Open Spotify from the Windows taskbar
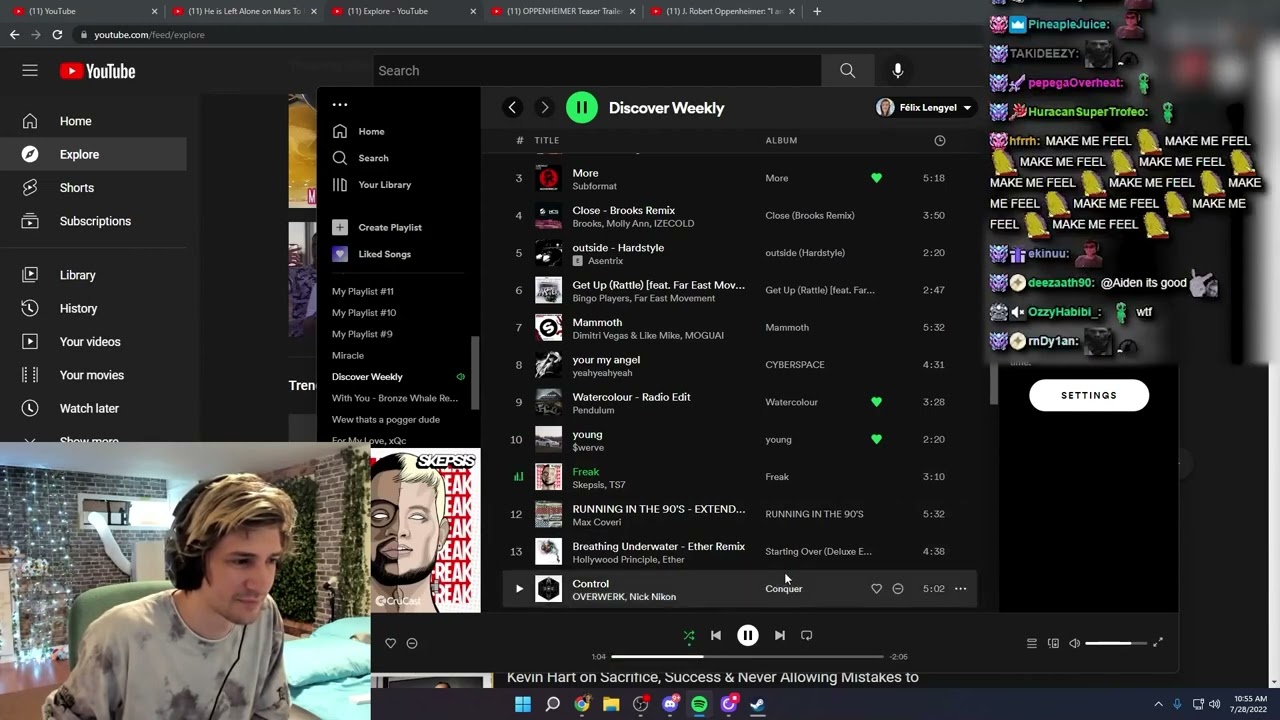 (x=699, y=704)
